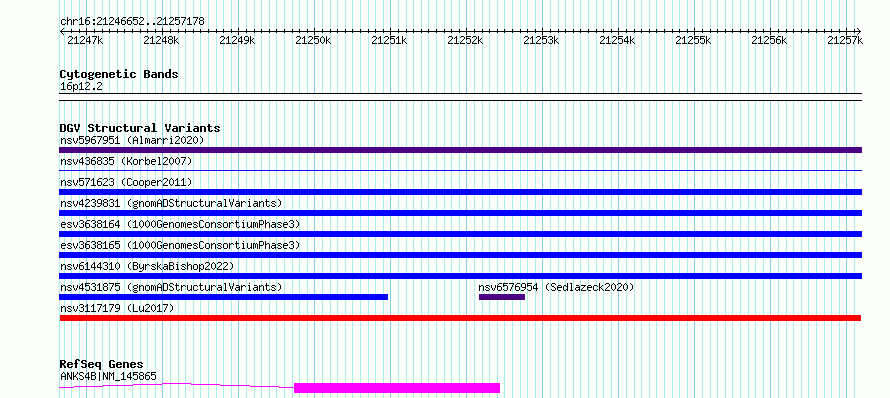Viewport: 890px width, 398px height.
Task: Click the 21254k ruler tick label
Action: coord(618,40)
